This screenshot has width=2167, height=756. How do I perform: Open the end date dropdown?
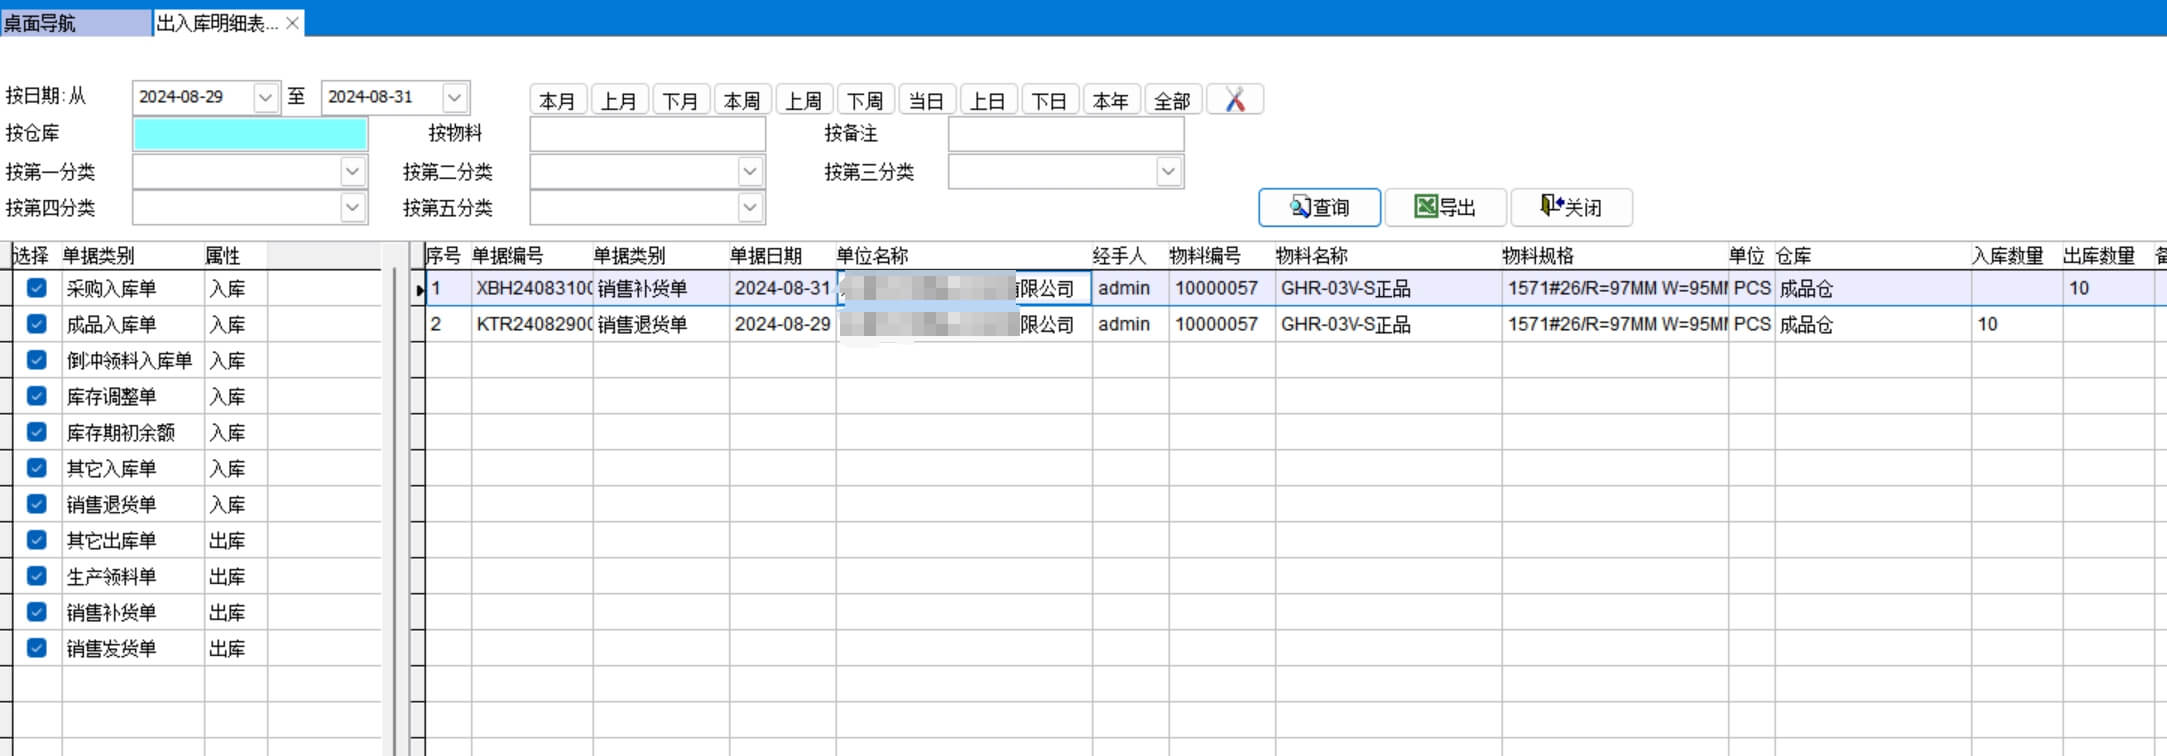point(454,97)
